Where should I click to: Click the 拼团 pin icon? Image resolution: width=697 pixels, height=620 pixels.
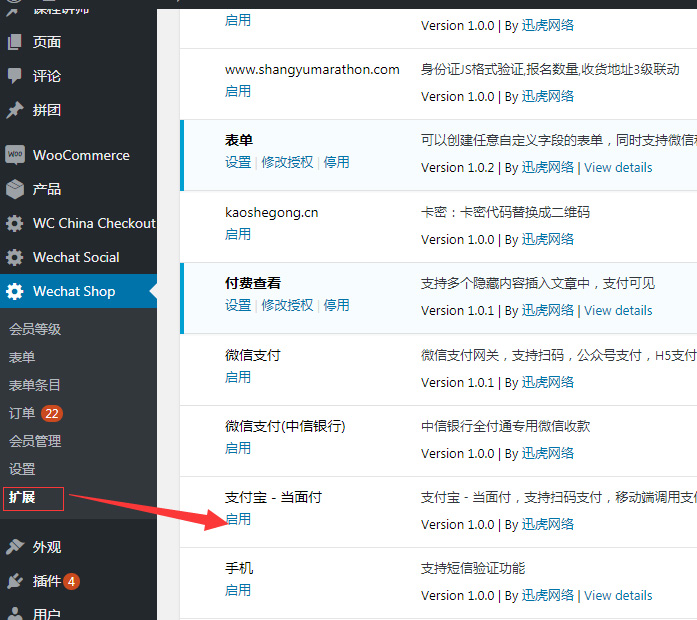[14, 110]
